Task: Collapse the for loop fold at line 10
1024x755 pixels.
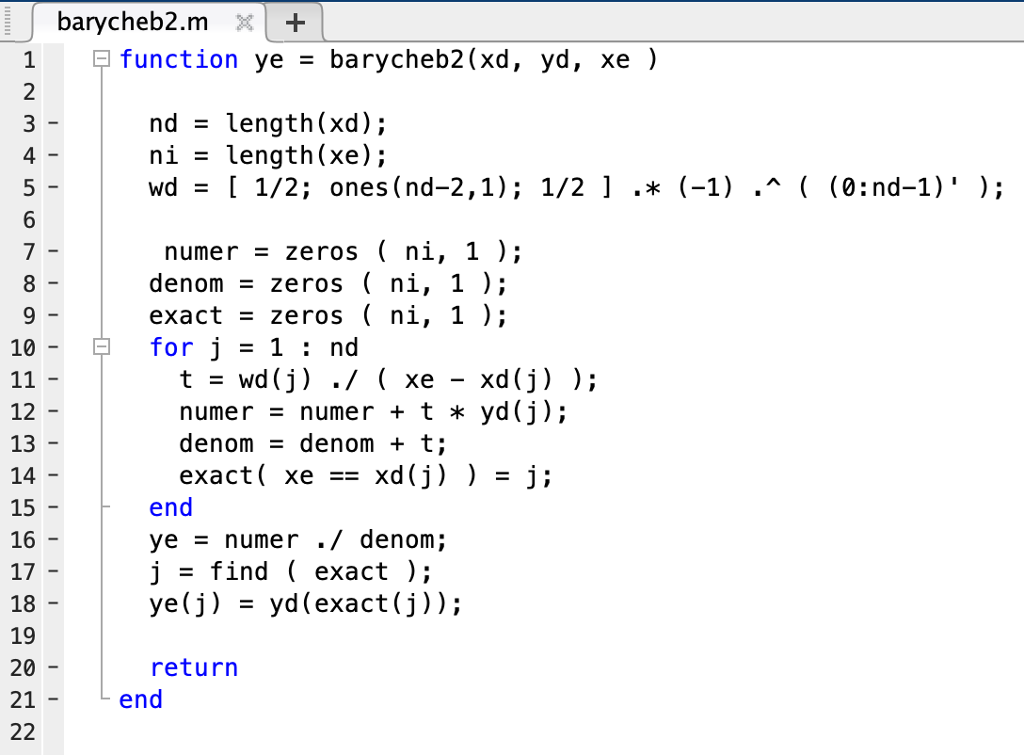Action: (100, 347)
